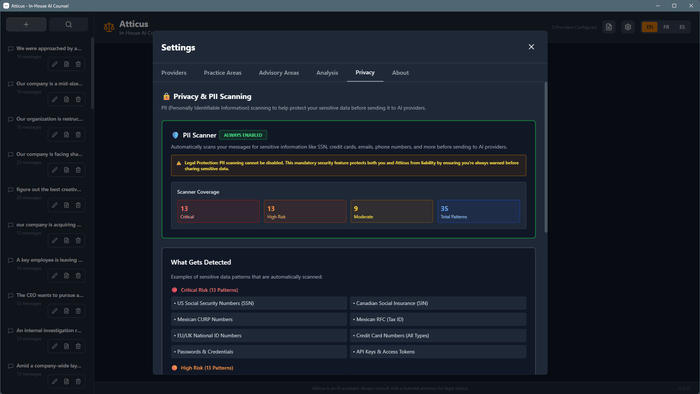The image size is (700, 394).
Task: Open 'An internal investigation r...' conversation
Action: coord(49,331)
